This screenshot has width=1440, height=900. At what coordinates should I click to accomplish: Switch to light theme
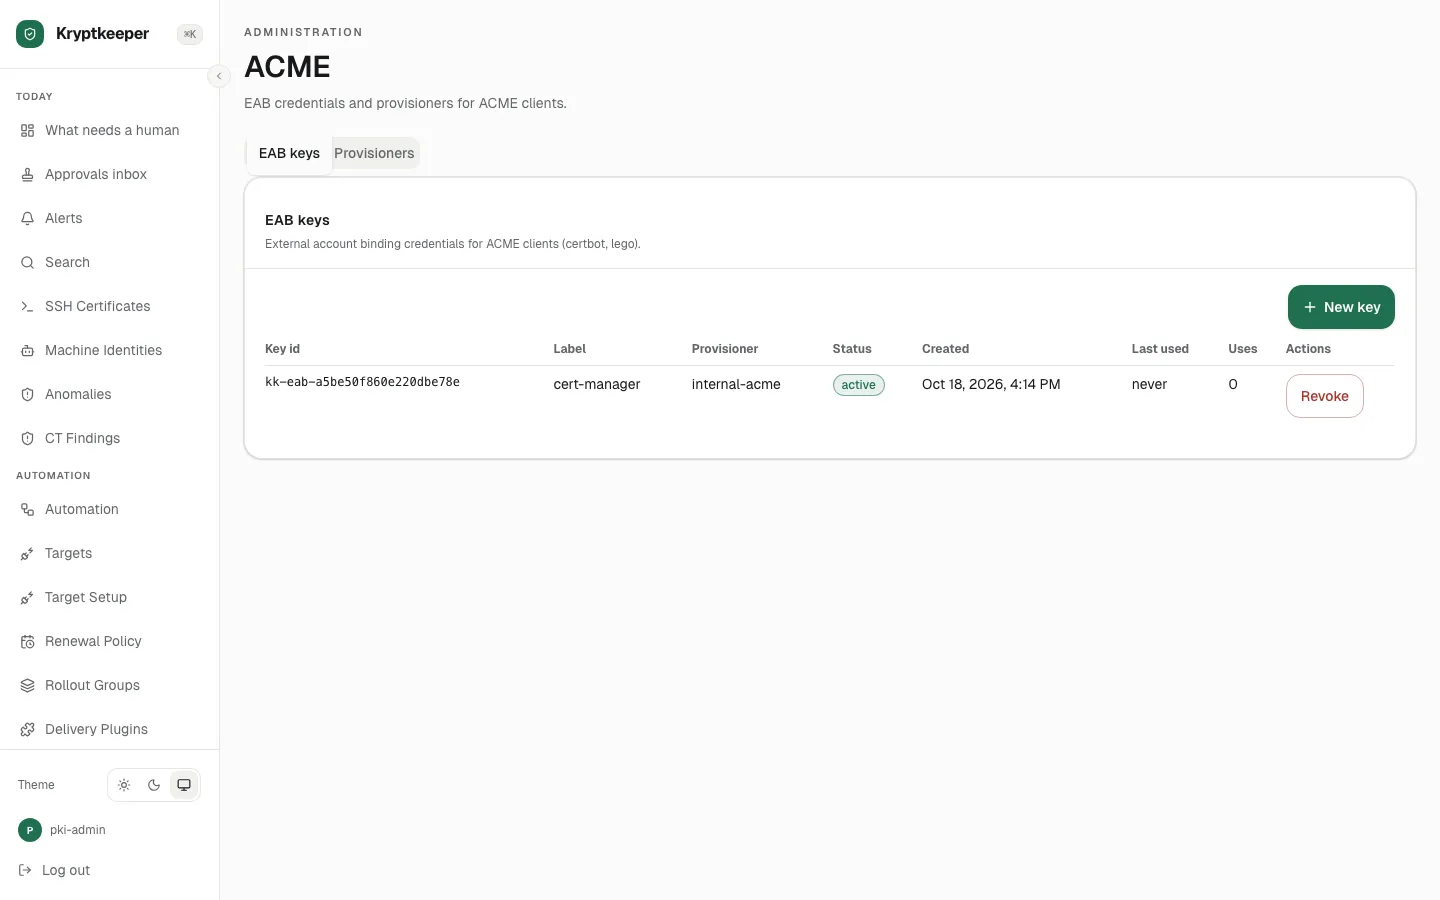pyautogui.click(x=124, y=785)
